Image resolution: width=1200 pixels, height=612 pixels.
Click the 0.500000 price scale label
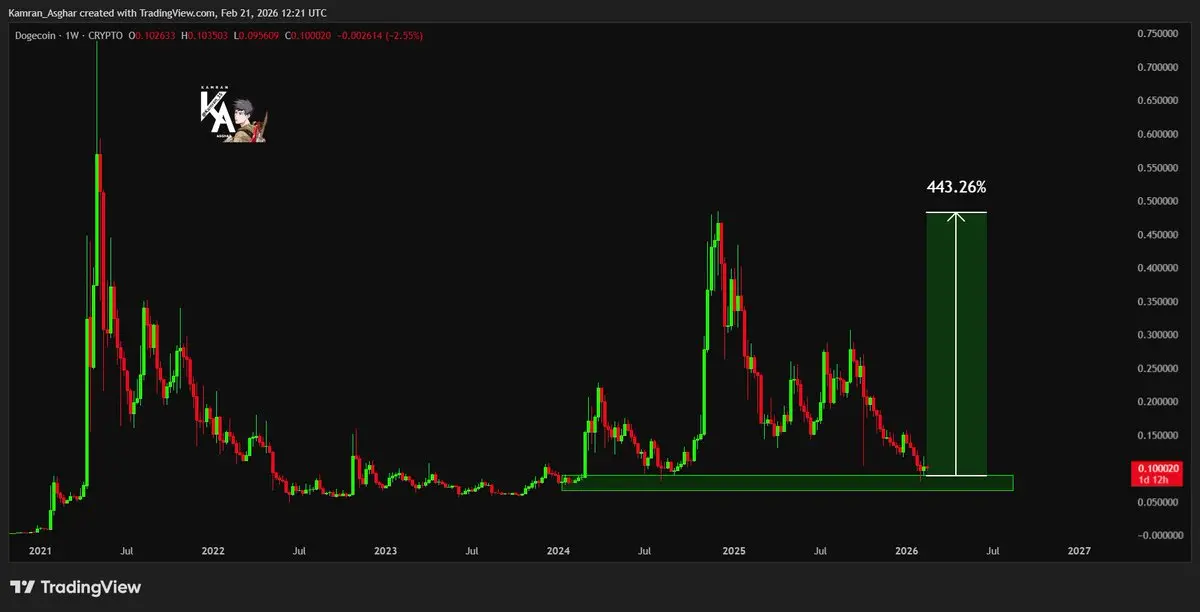pos(1158,201)
